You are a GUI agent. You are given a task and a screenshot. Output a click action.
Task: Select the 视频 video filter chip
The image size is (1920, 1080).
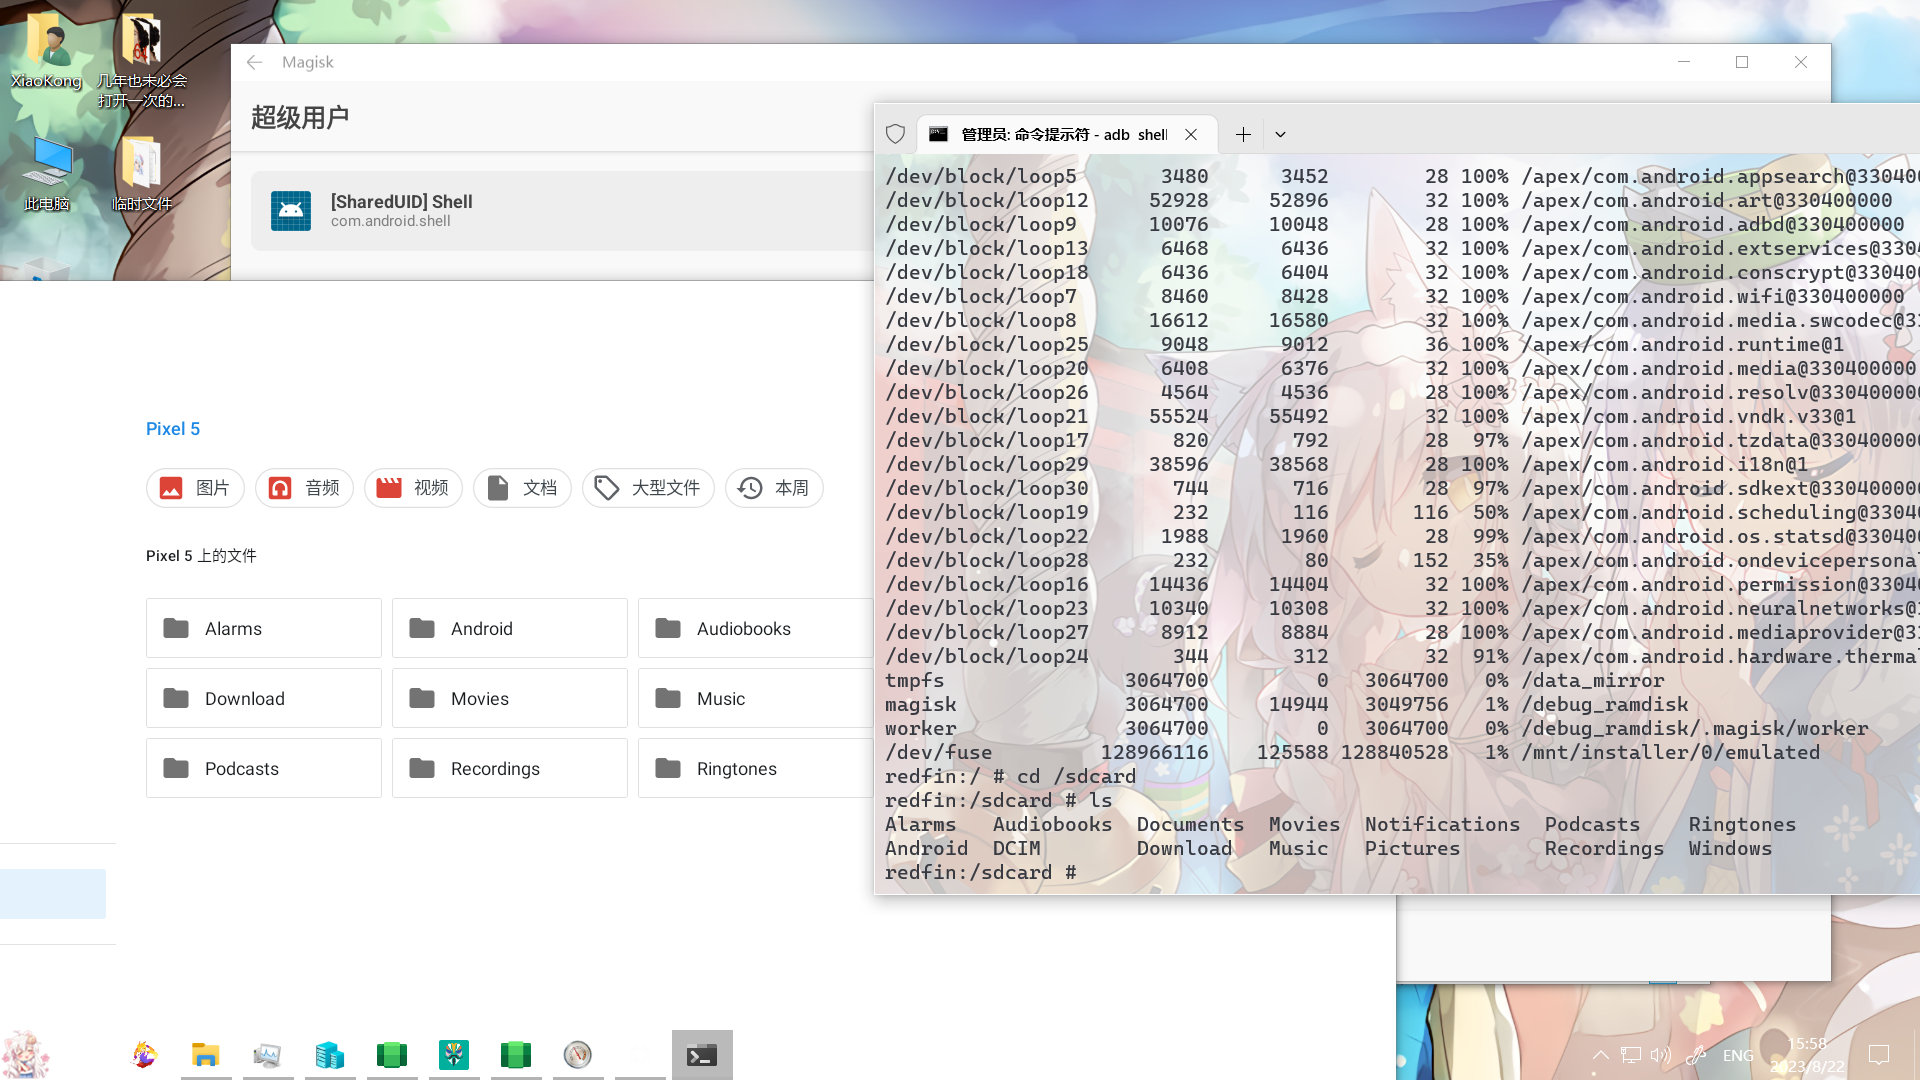(413, 488)
